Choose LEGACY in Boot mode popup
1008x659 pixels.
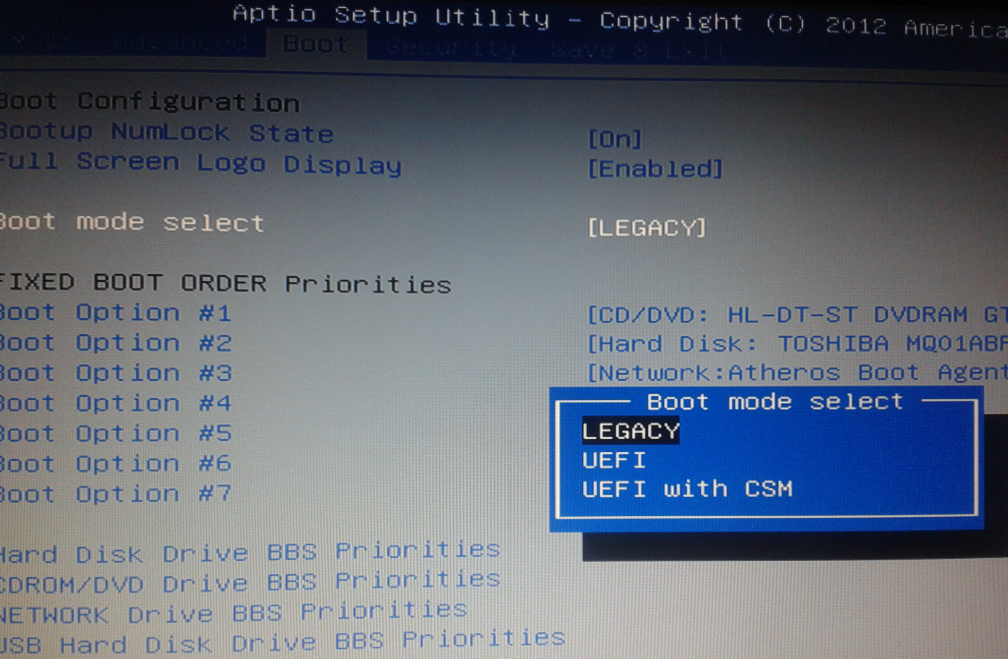tap(630, 431)
